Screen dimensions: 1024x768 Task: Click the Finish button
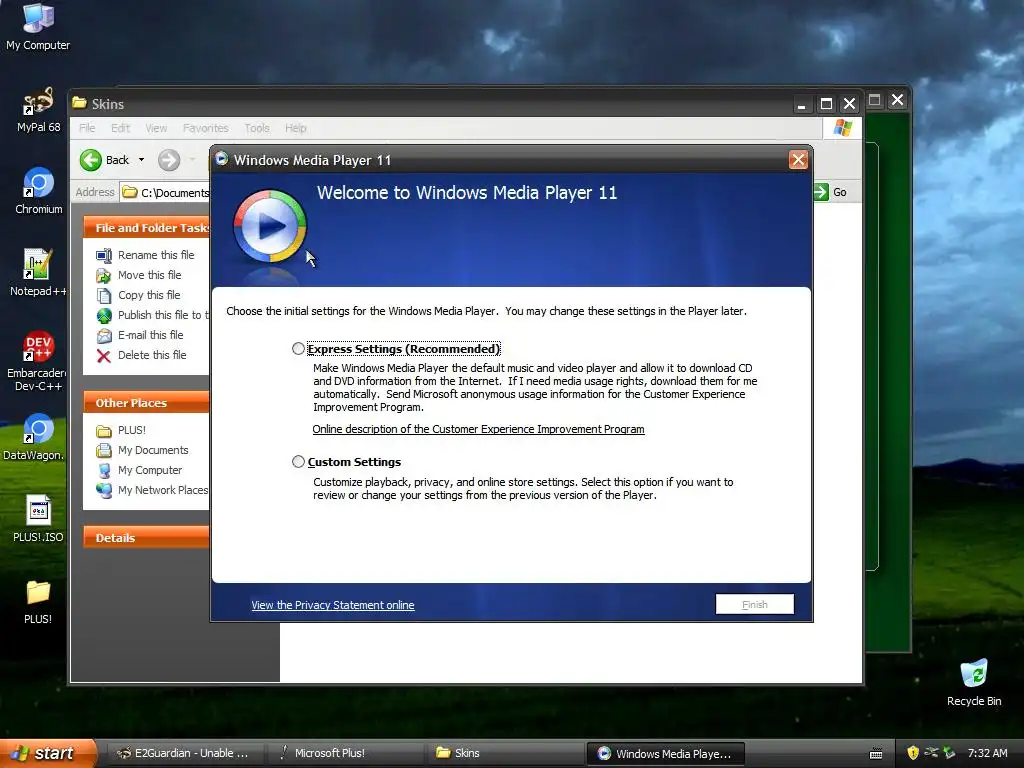click(x=754, y=604)
